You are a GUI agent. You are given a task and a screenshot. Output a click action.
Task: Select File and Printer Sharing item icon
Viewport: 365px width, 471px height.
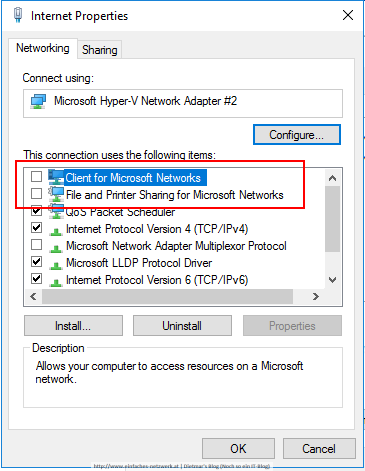[55, 194]
